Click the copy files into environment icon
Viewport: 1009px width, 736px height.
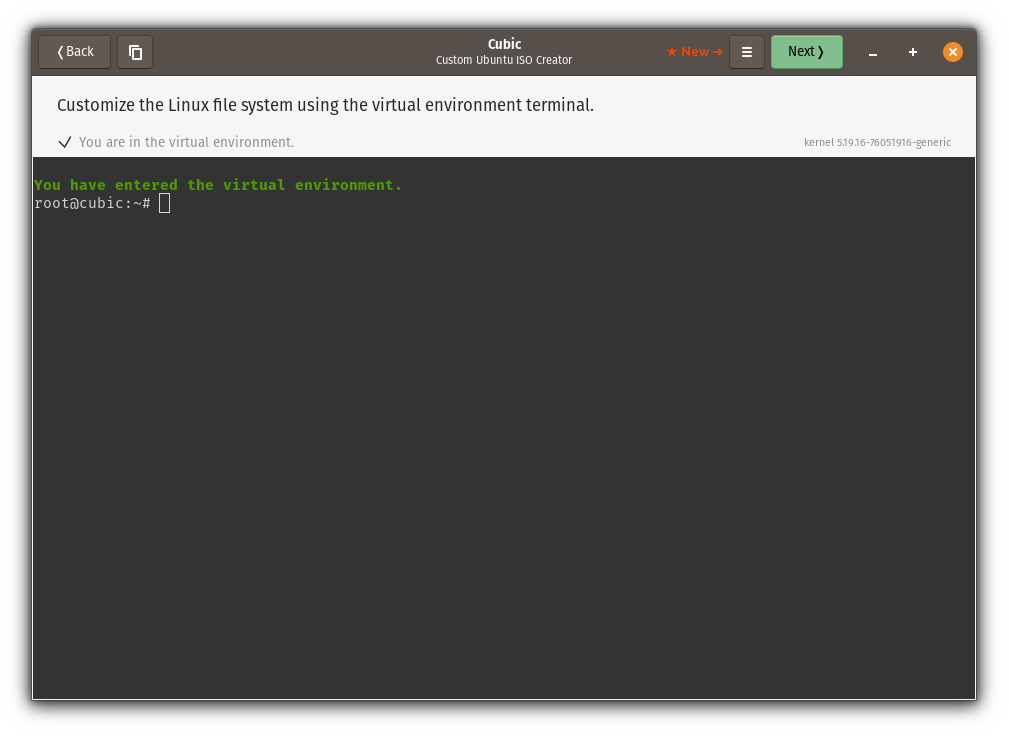[x=135, y=52]
